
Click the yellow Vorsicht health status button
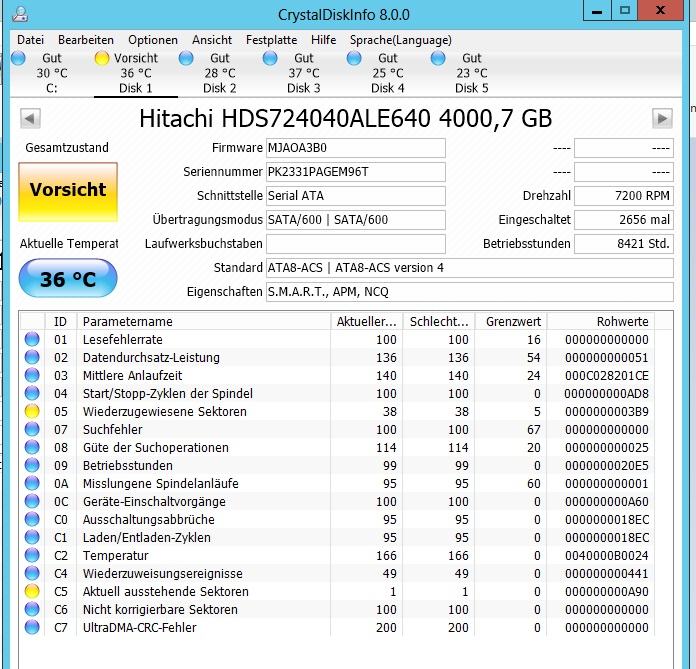pos(68,192)
